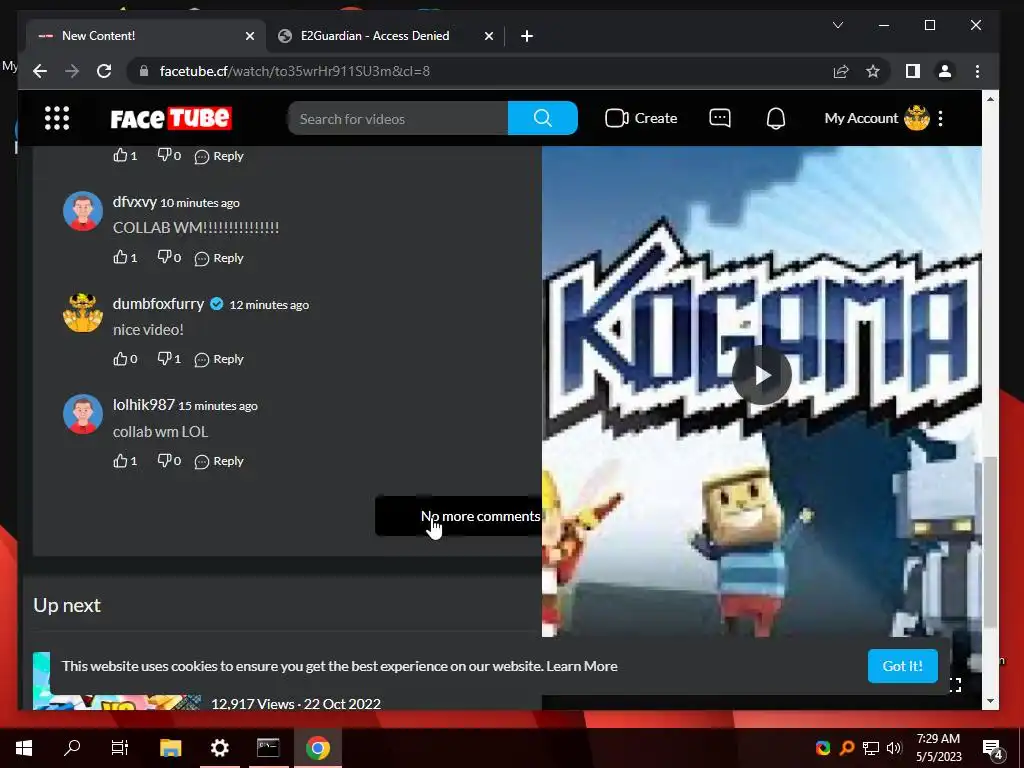The height and width of the screenshot is (768, 1024).
Task: Switch to E2Guardian - Access Denied tab
Action: [x=385, y=36]
